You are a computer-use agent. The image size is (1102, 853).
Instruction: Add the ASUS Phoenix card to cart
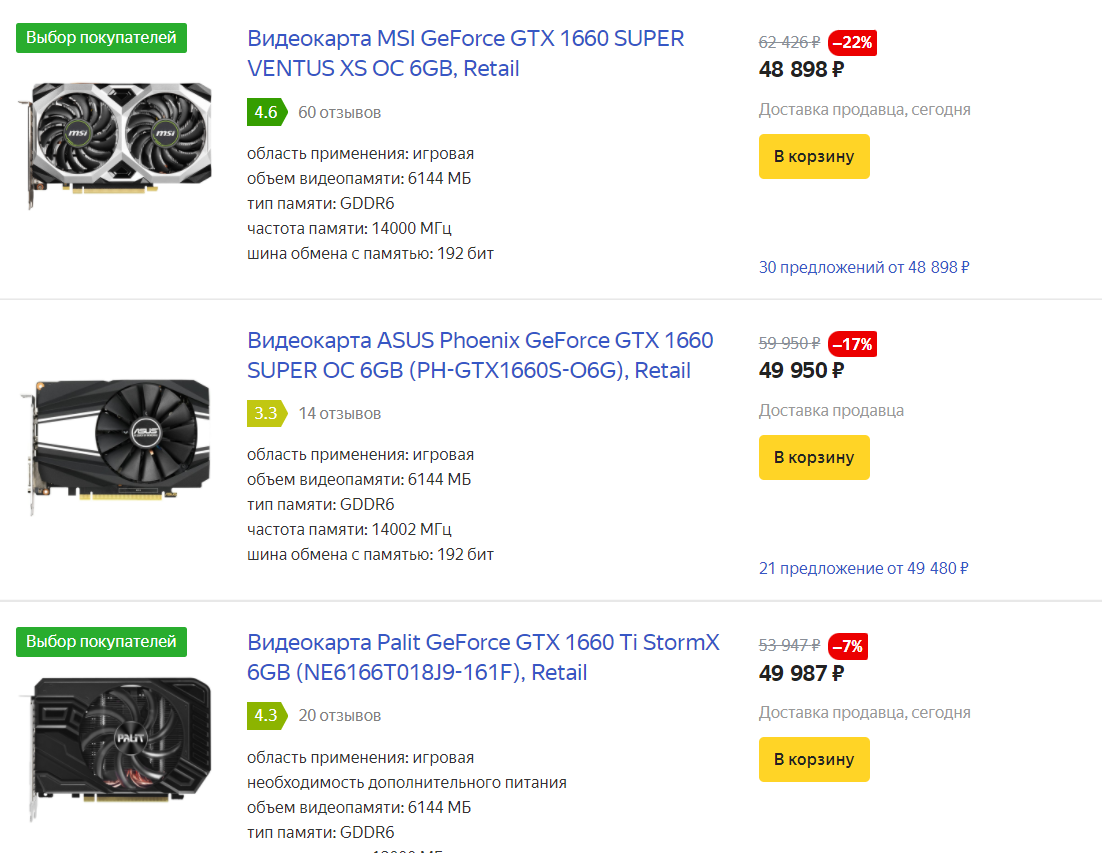coord(814,457)
